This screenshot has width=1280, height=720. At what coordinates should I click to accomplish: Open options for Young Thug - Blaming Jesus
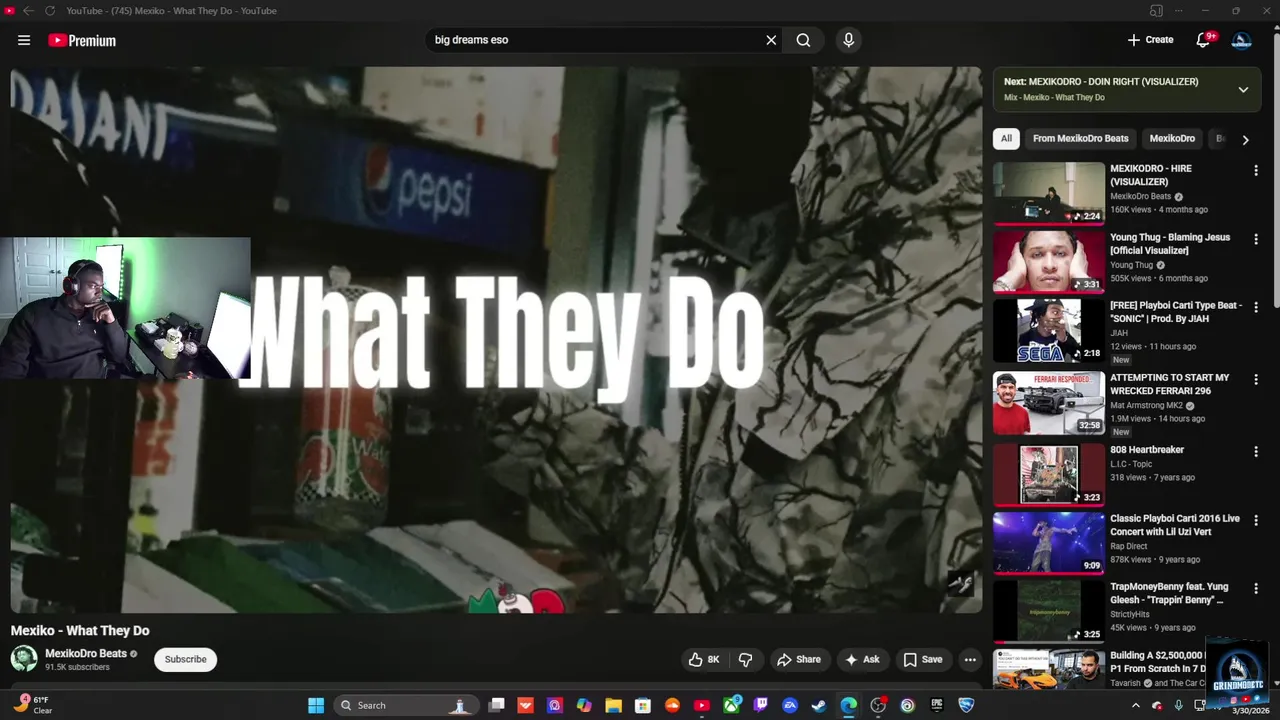(x=1256, y=240)
